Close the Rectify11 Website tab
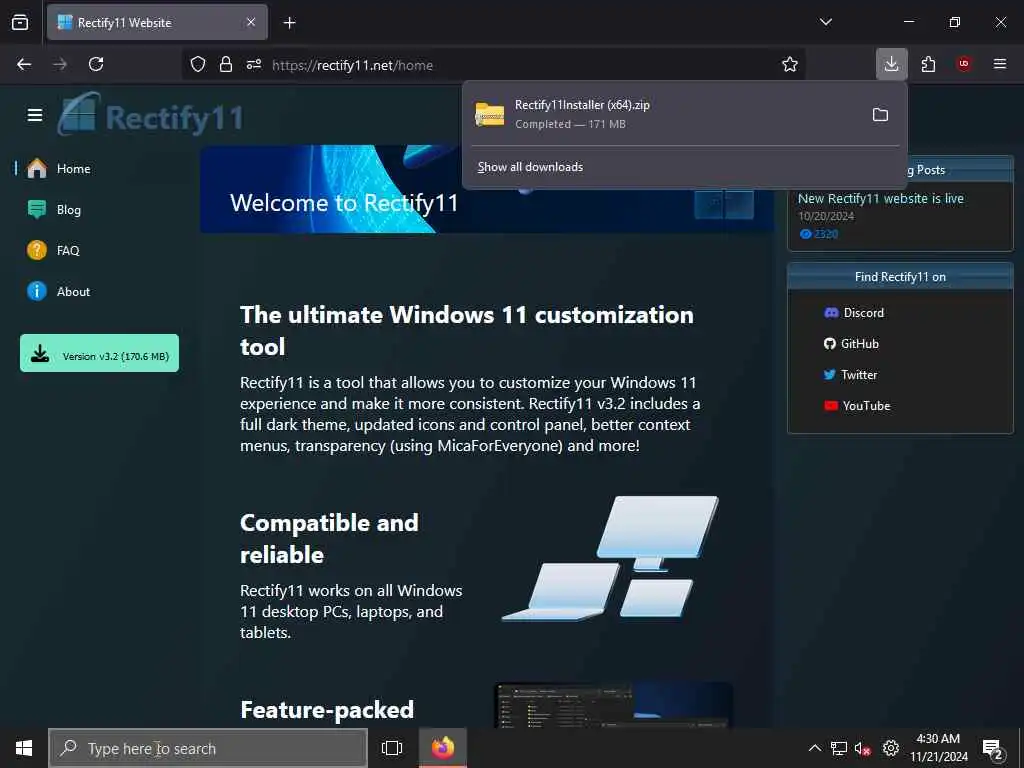 point(251,22)
